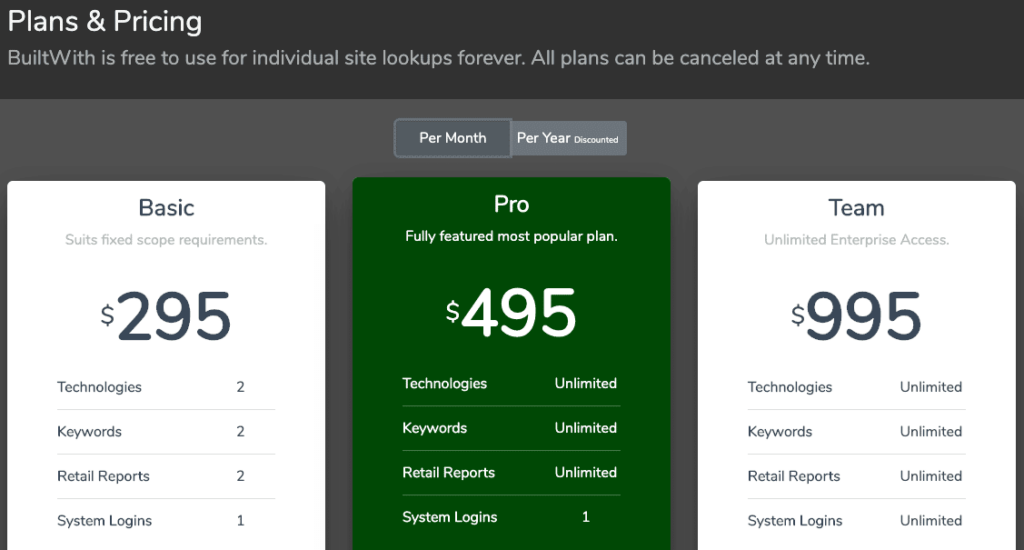Click Technologies label in Pro plan

(445, 383)
